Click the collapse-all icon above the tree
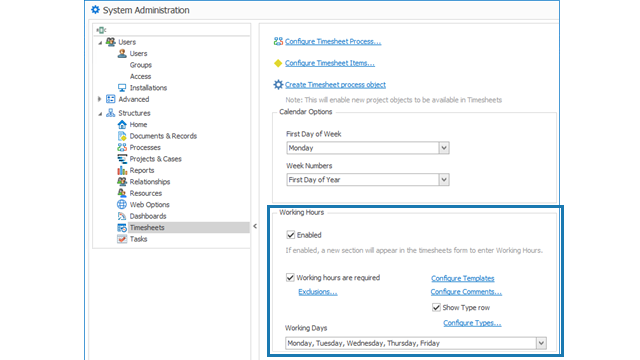640x360 pixels. (101, 30)
